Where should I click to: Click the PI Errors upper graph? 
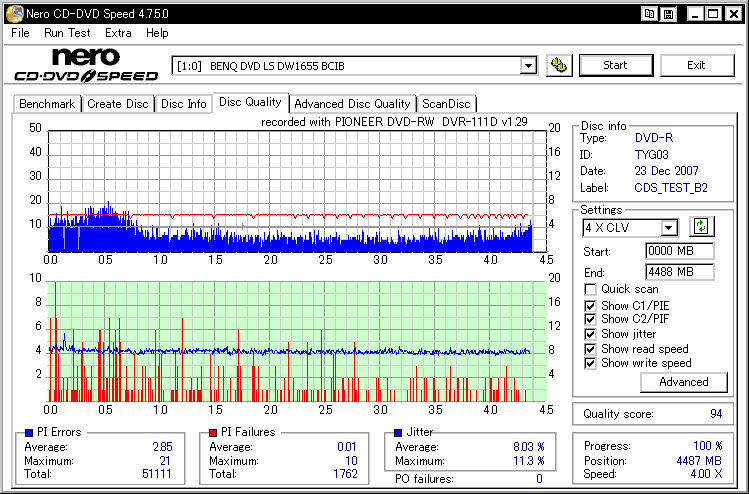[x=297, y=191]
